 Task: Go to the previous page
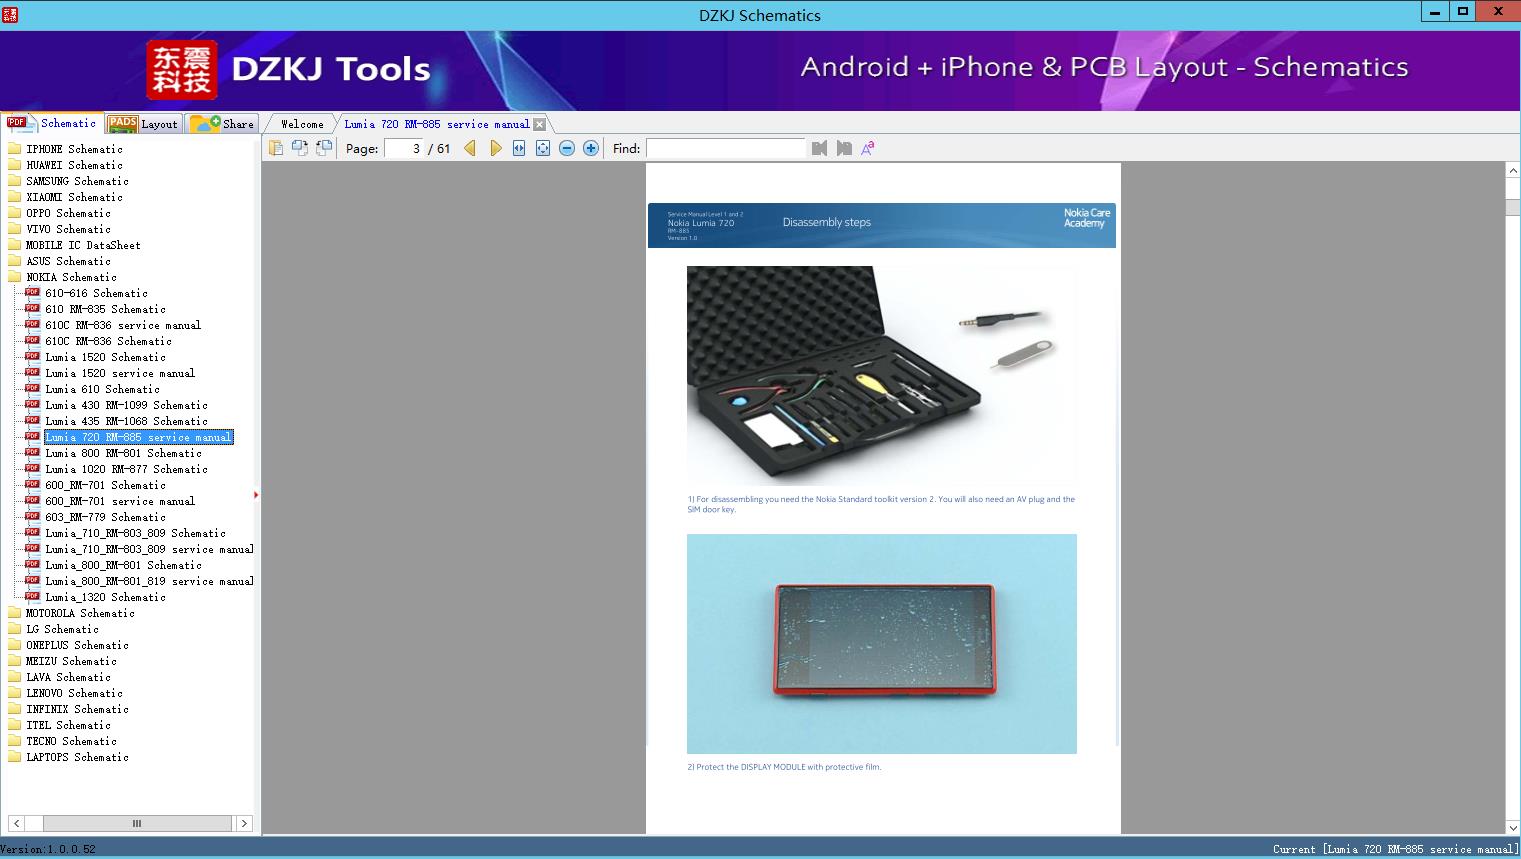coord(470,148)
